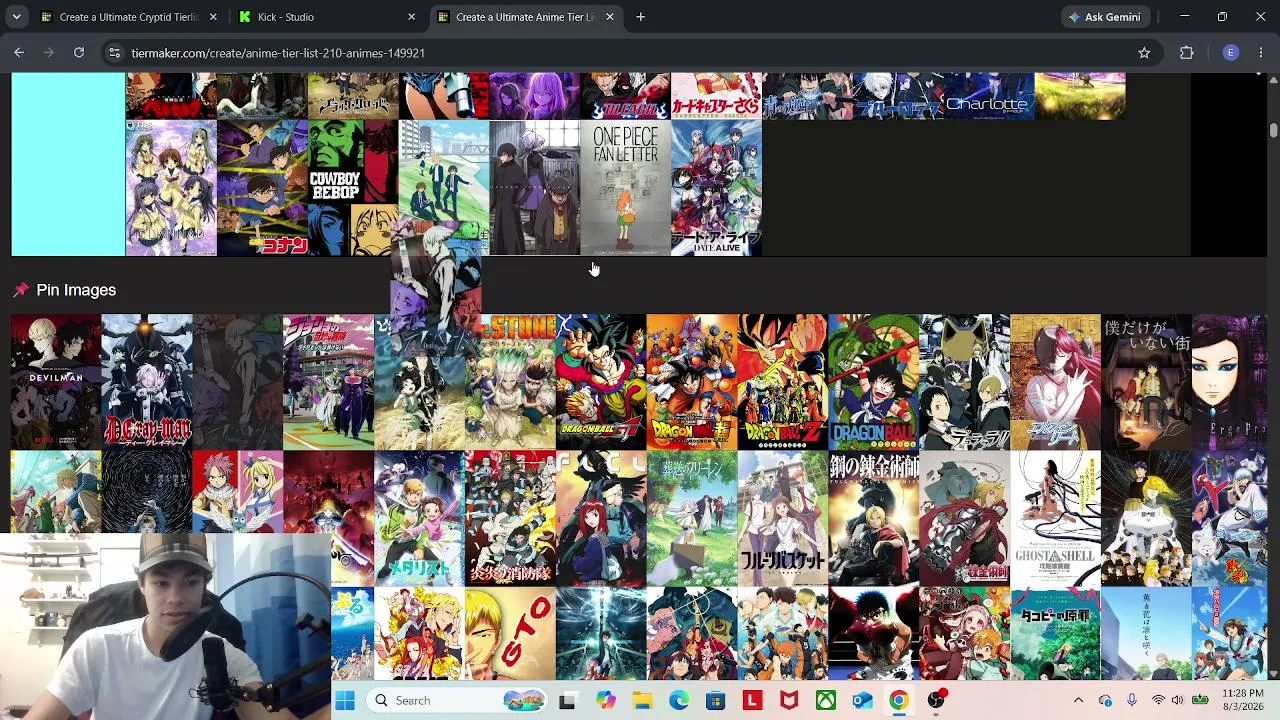
Task: Close the Kick - Studio tab
Action: (411, 17)
